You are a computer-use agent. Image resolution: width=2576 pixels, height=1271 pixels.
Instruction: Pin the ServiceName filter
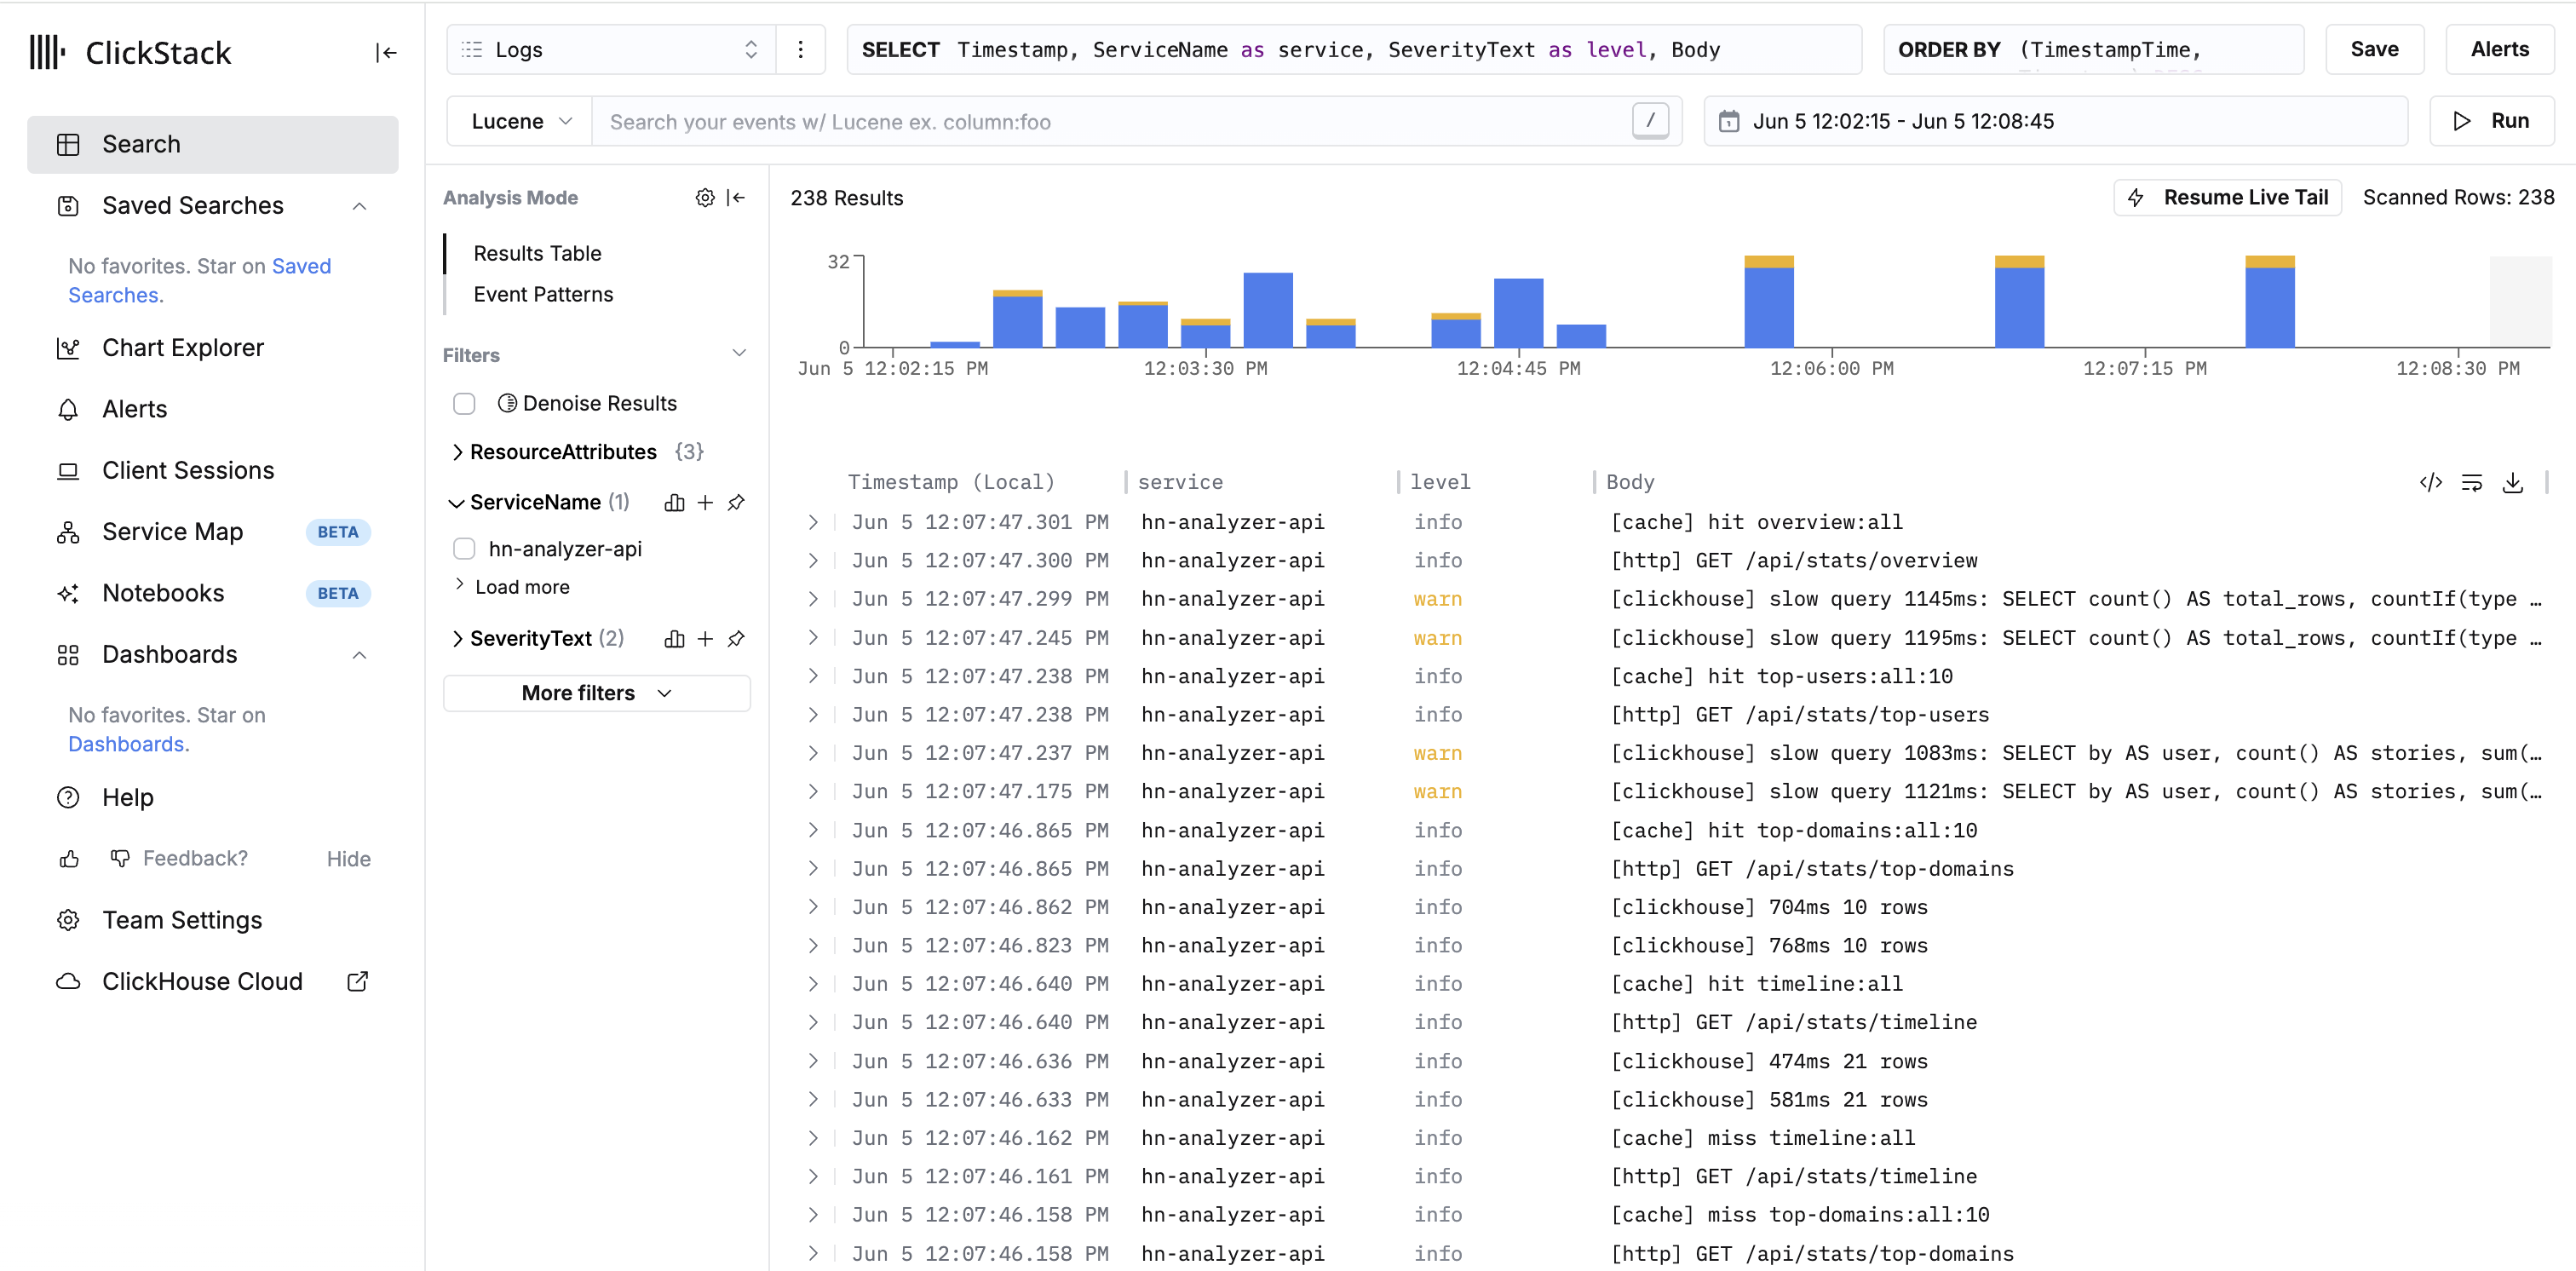pos(737,503)
